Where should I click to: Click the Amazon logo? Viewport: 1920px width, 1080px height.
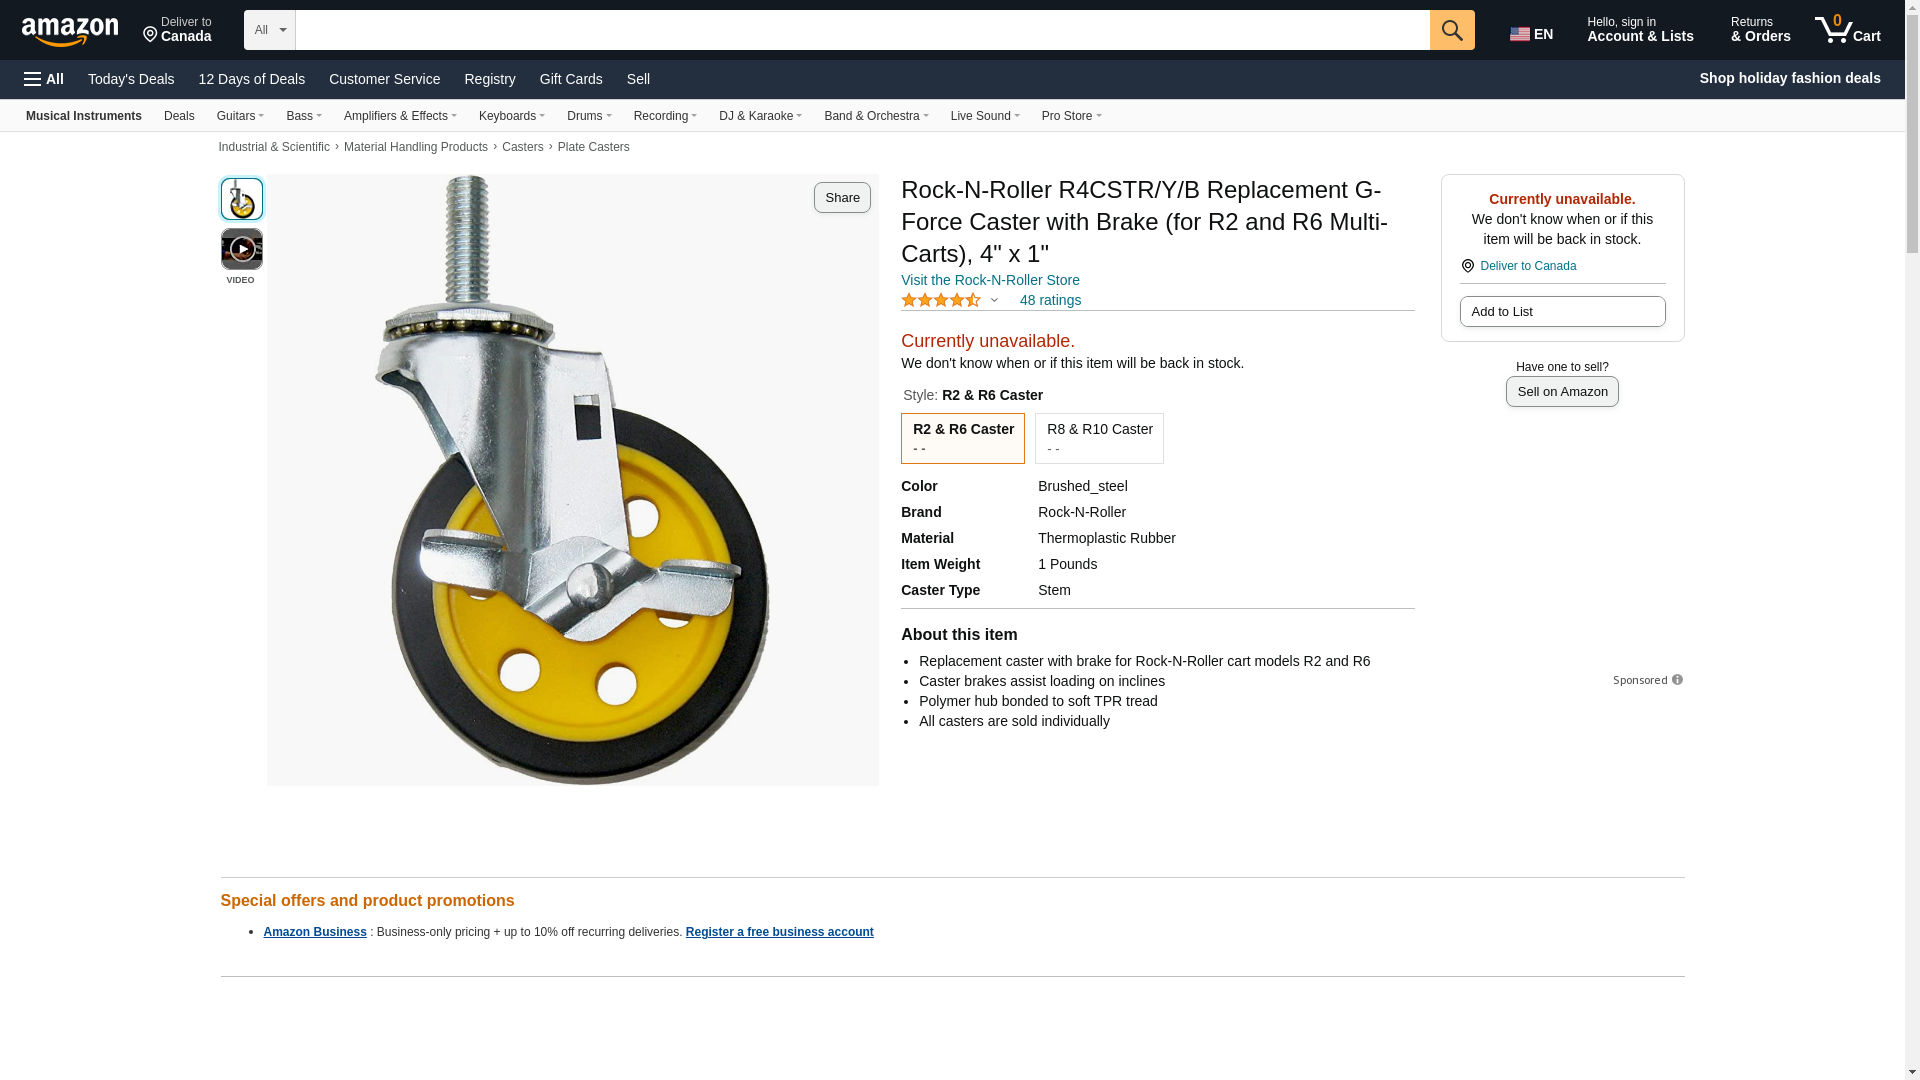point(70,31)
